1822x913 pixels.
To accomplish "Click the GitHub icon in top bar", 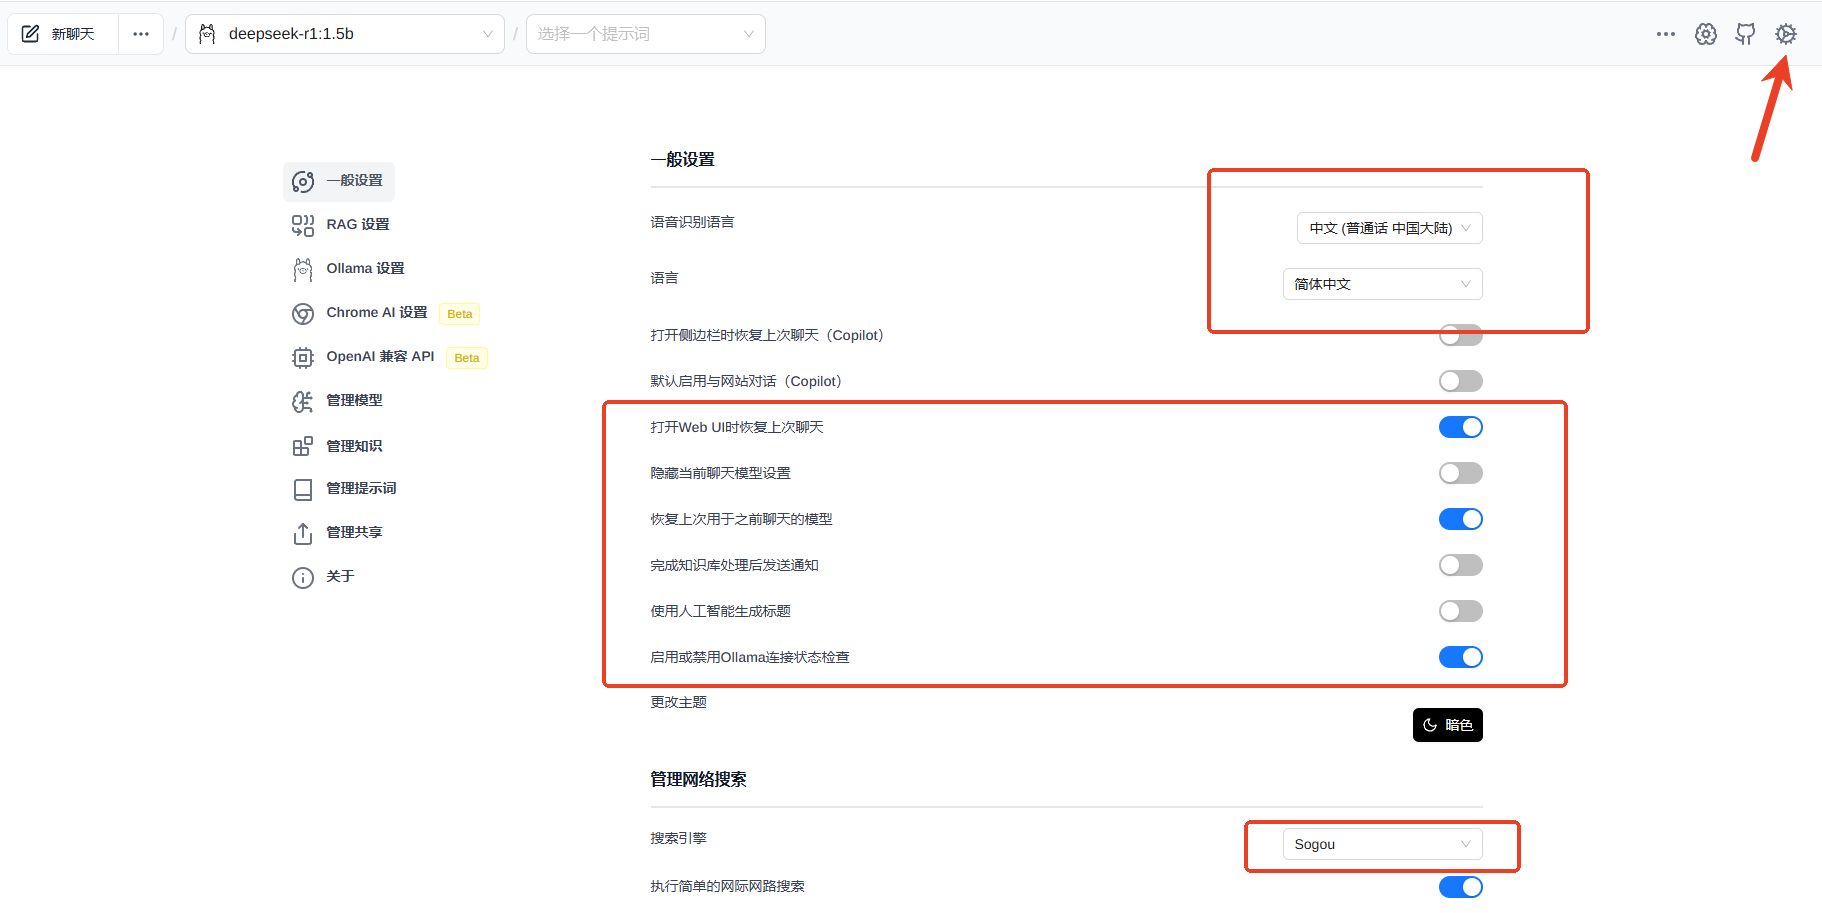I will [x=1745, y=34].
